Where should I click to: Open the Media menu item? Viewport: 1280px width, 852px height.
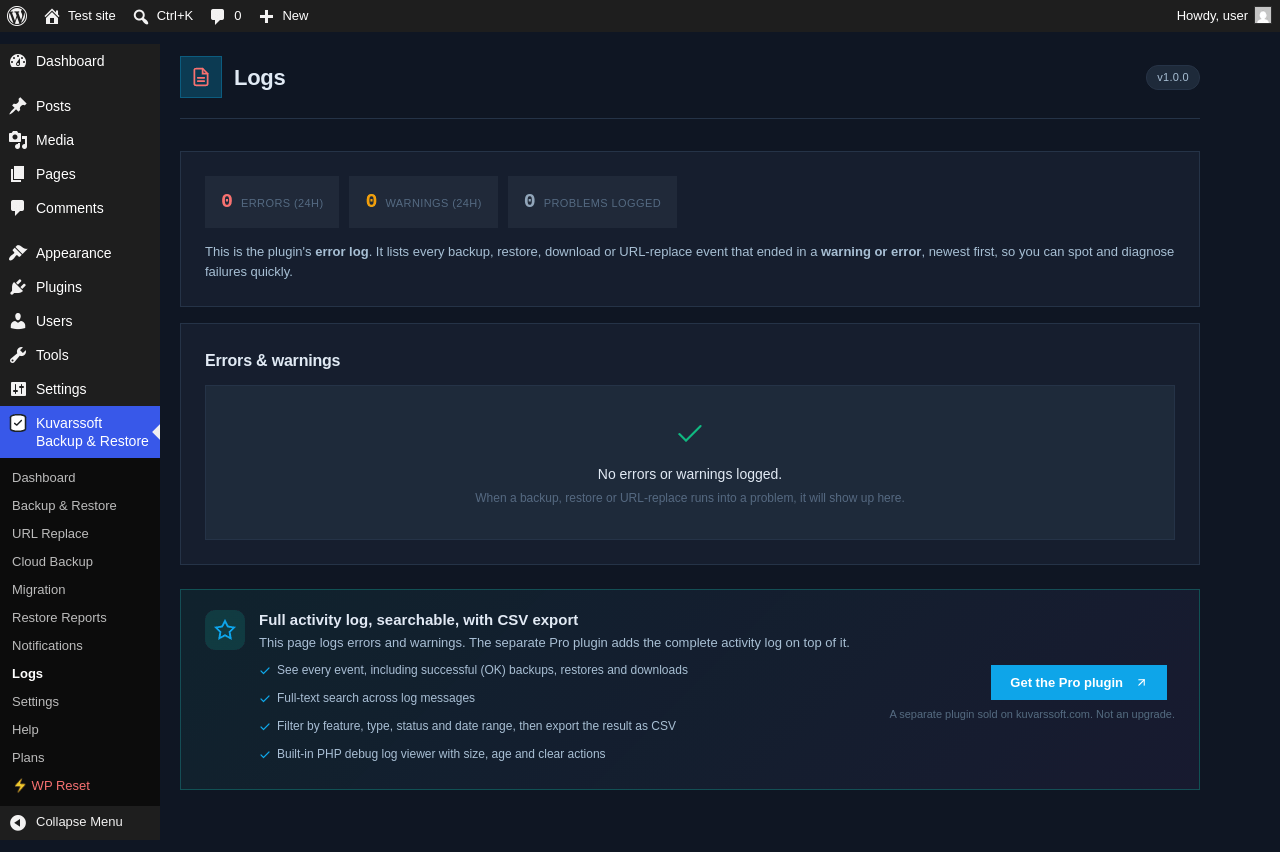[80, 140]
